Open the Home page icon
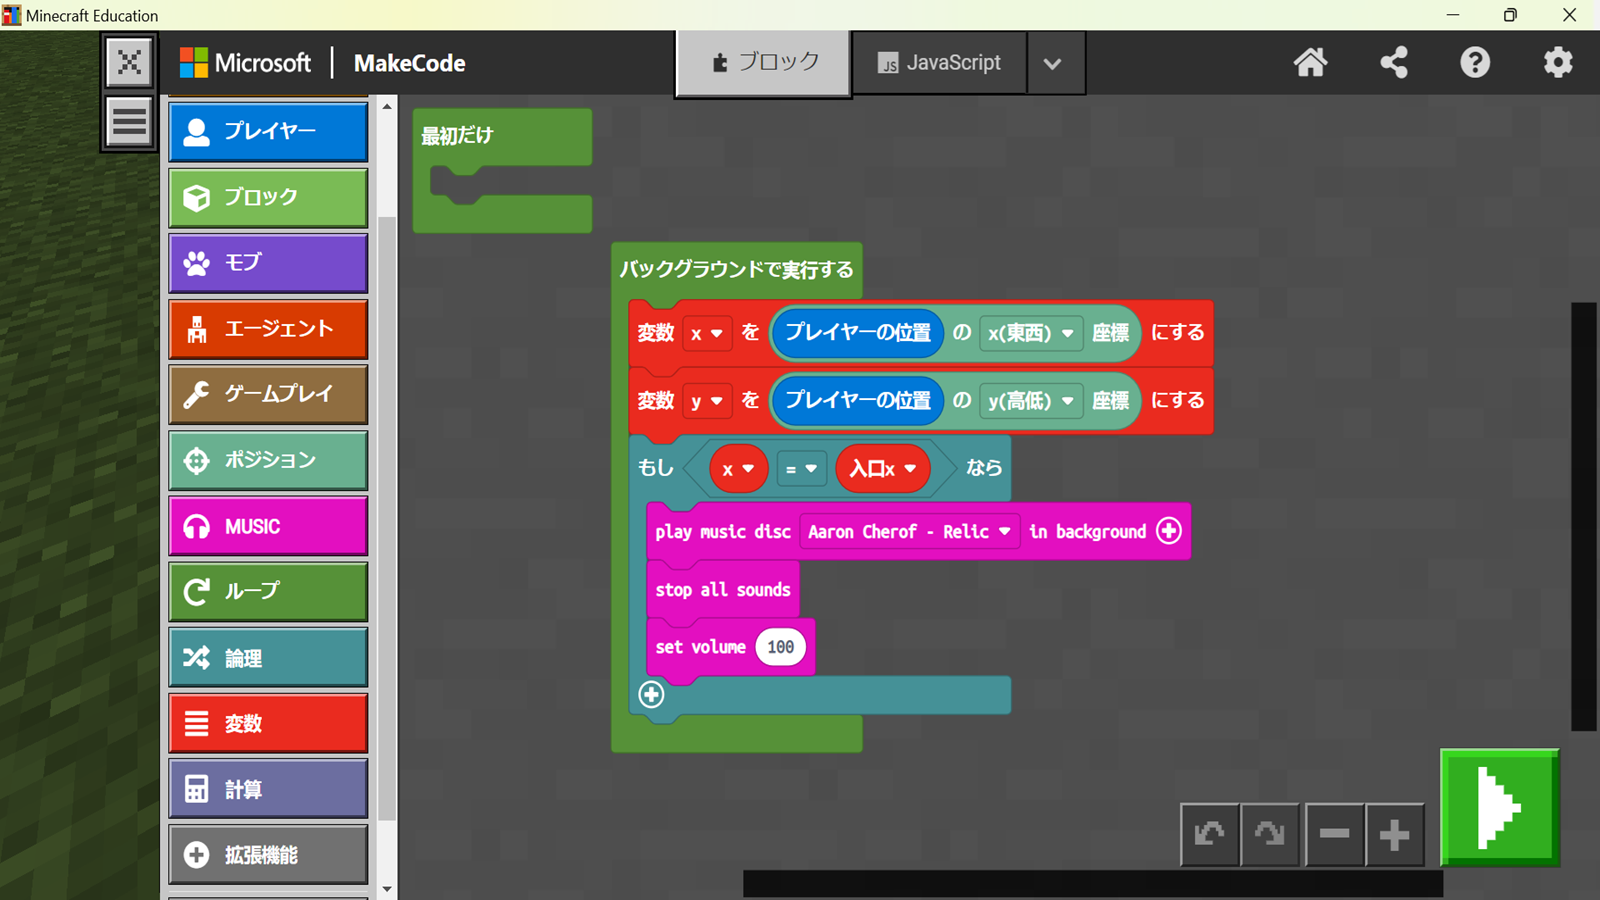 pyautogui.click(x=1310, y=63)
